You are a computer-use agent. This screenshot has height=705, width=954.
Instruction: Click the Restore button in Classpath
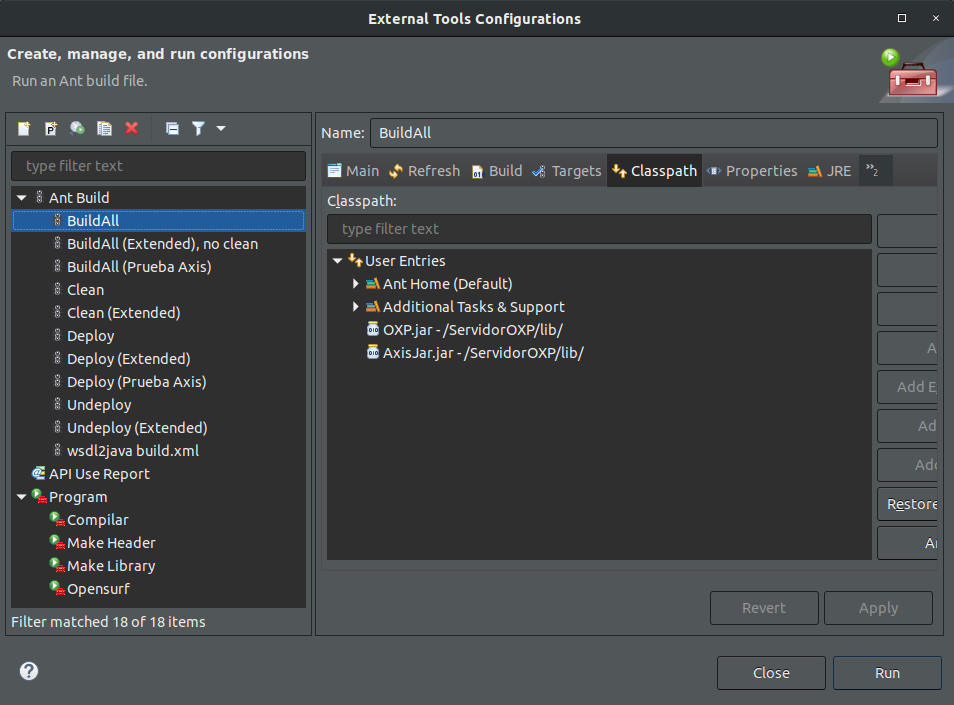point(907,504)
